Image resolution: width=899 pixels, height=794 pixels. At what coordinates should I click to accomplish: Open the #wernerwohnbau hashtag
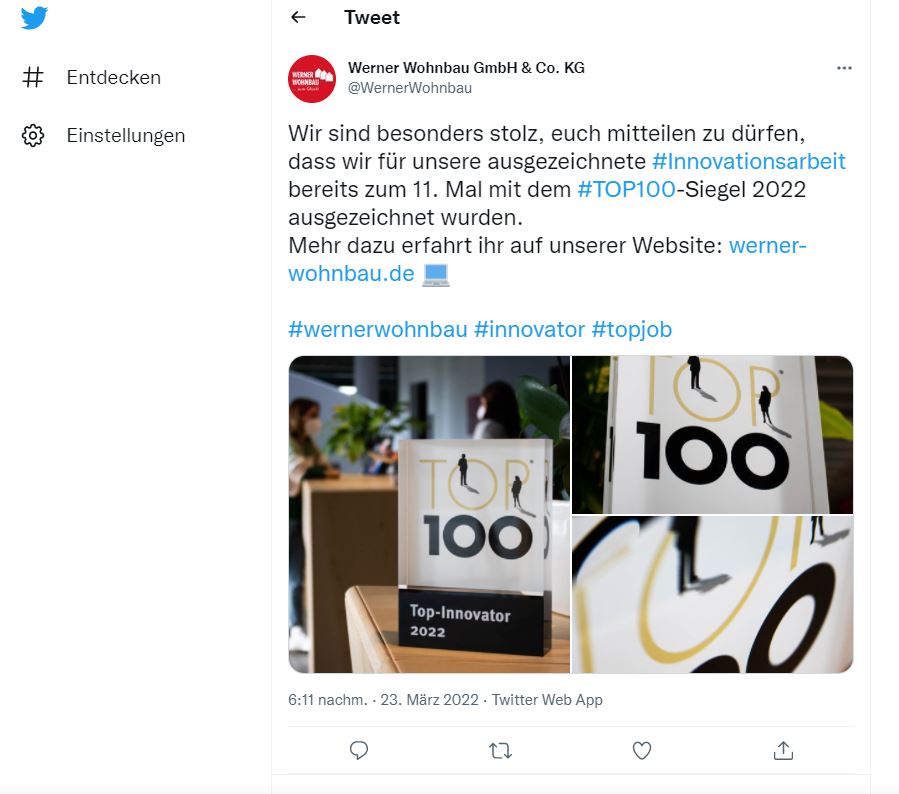378,330
